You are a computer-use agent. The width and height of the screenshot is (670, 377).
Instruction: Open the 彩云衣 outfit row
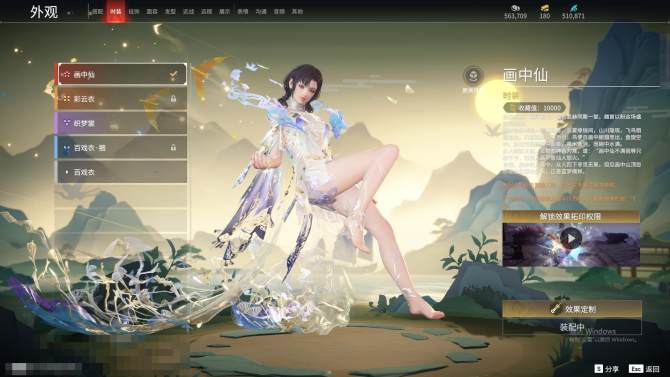pos(121,99)
